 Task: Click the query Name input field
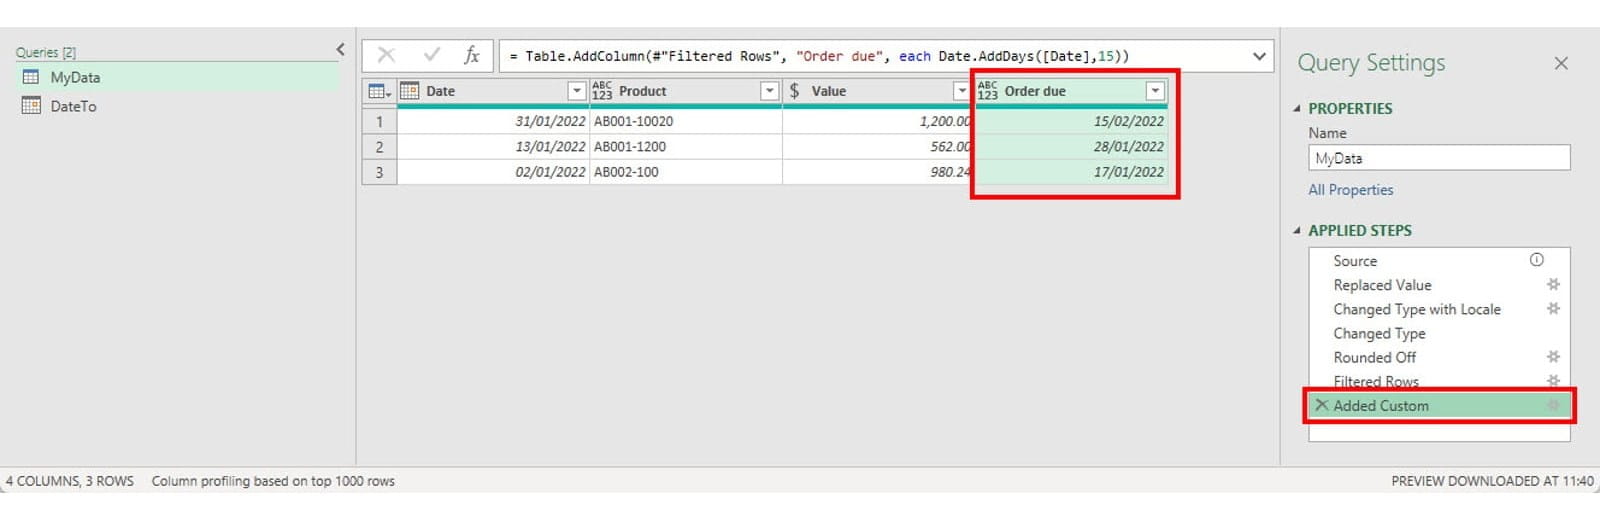[1438, 158]
